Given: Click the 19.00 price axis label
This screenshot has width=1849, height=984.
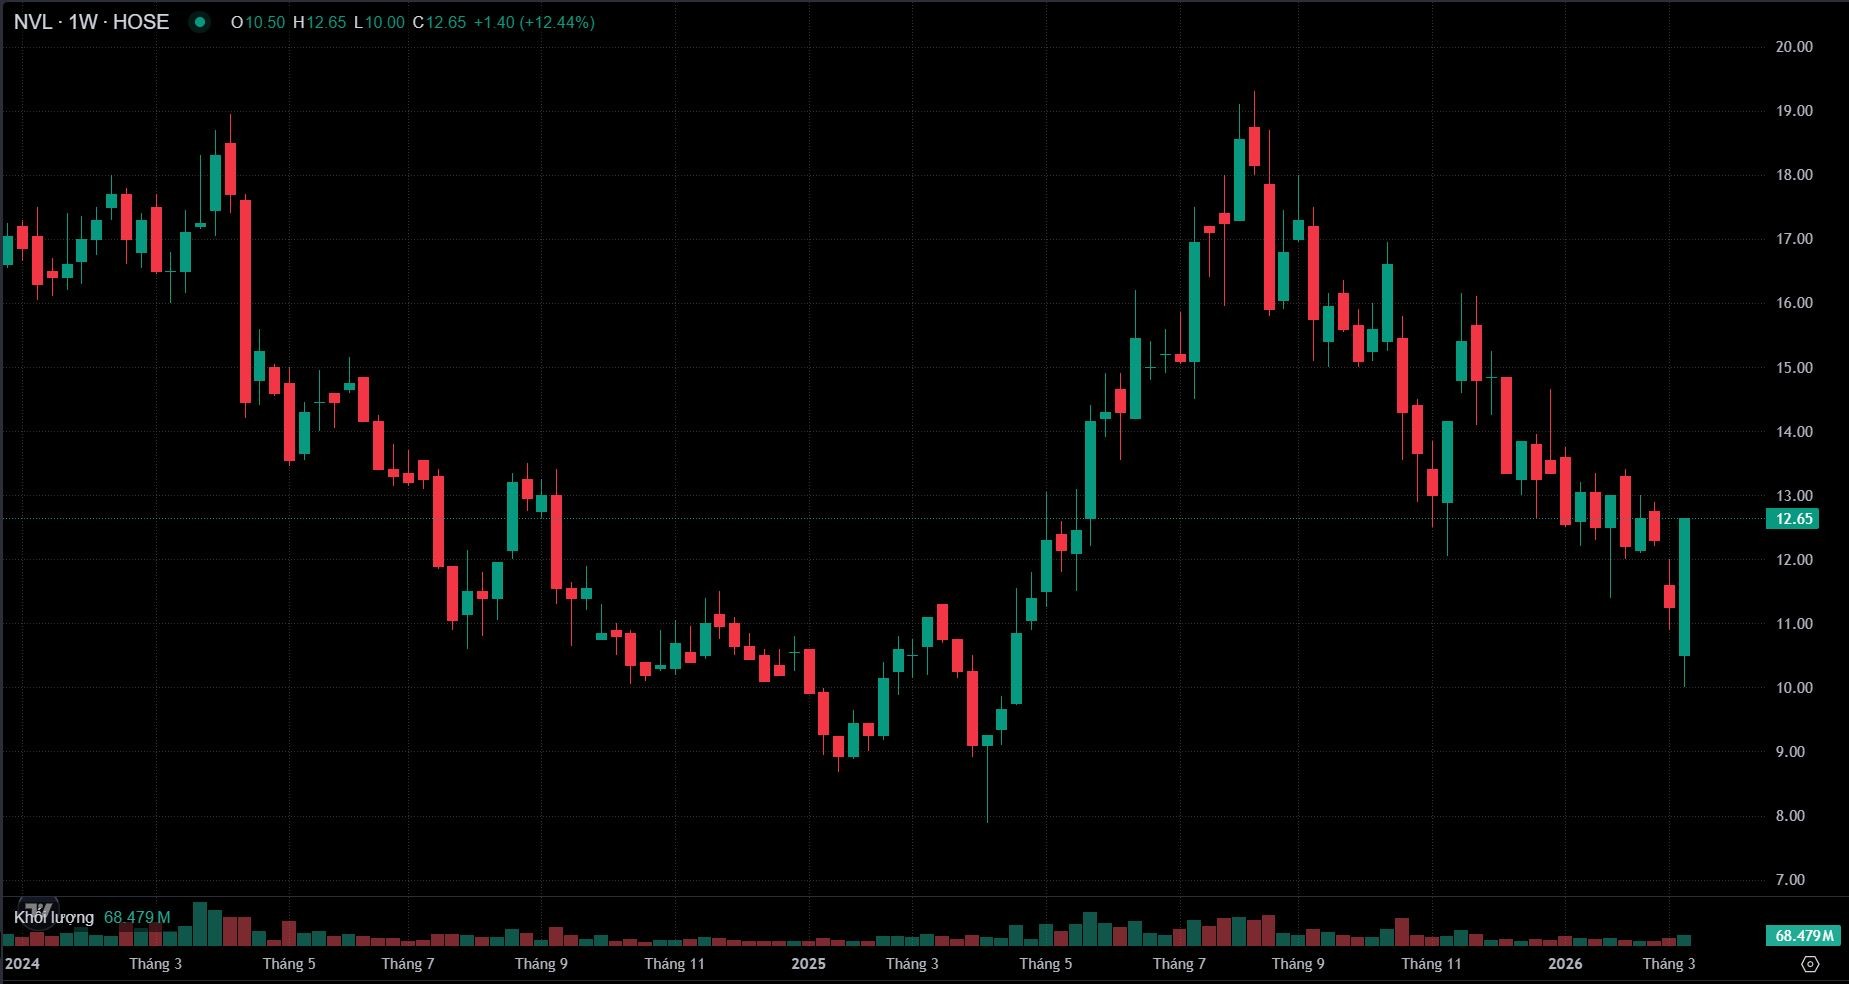Looking at the screenshot, I should [1794, 111].
